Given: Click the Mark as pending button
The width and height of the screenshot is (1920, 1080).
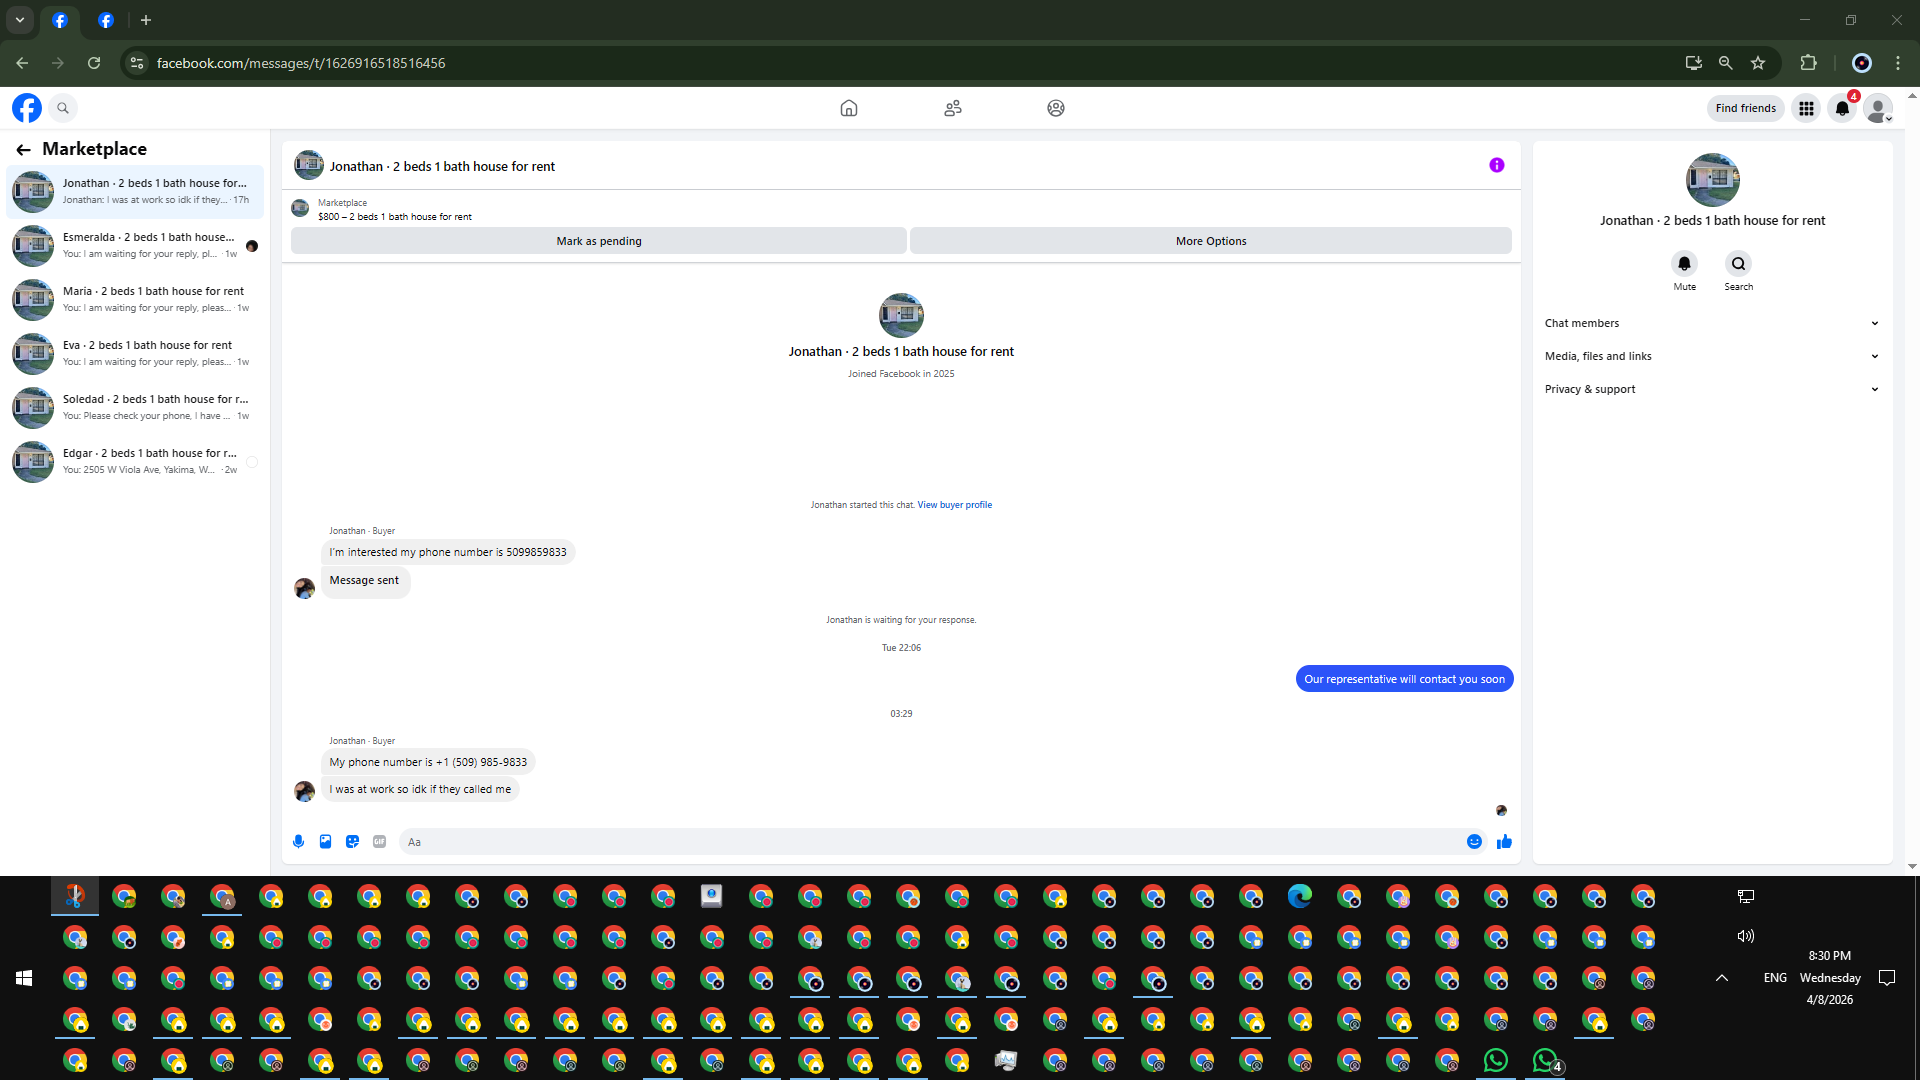Looking at the screenshot, I should coord(598,241).
